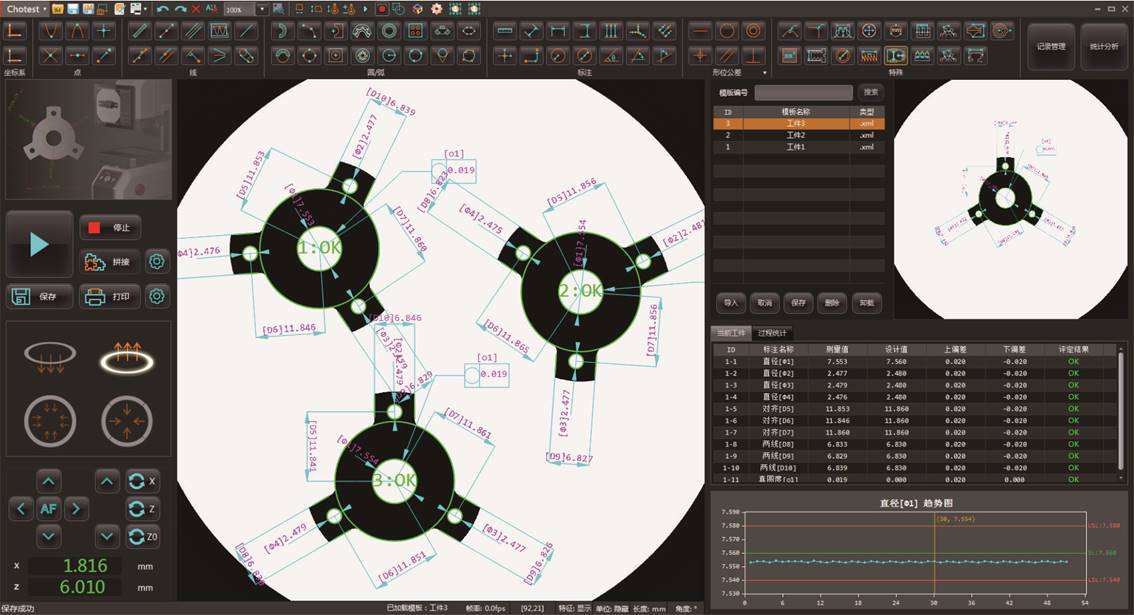Reset the Z axis with refresh Z button
The image size is (1134, 615).
[142, 509]
